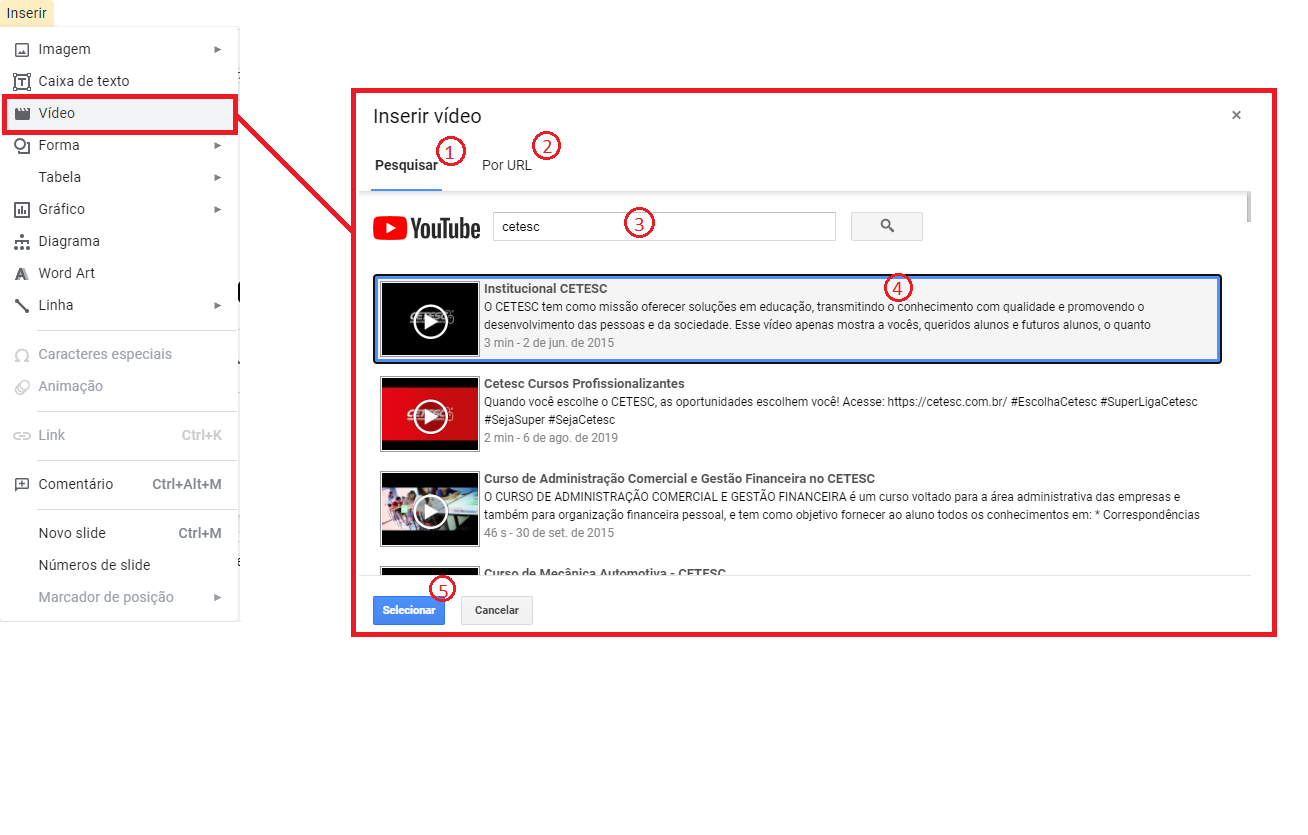Click '46 s - 30 de set. de 2015'
Image resolution: width=1308 pixels, height=835 pixels.
549,533
